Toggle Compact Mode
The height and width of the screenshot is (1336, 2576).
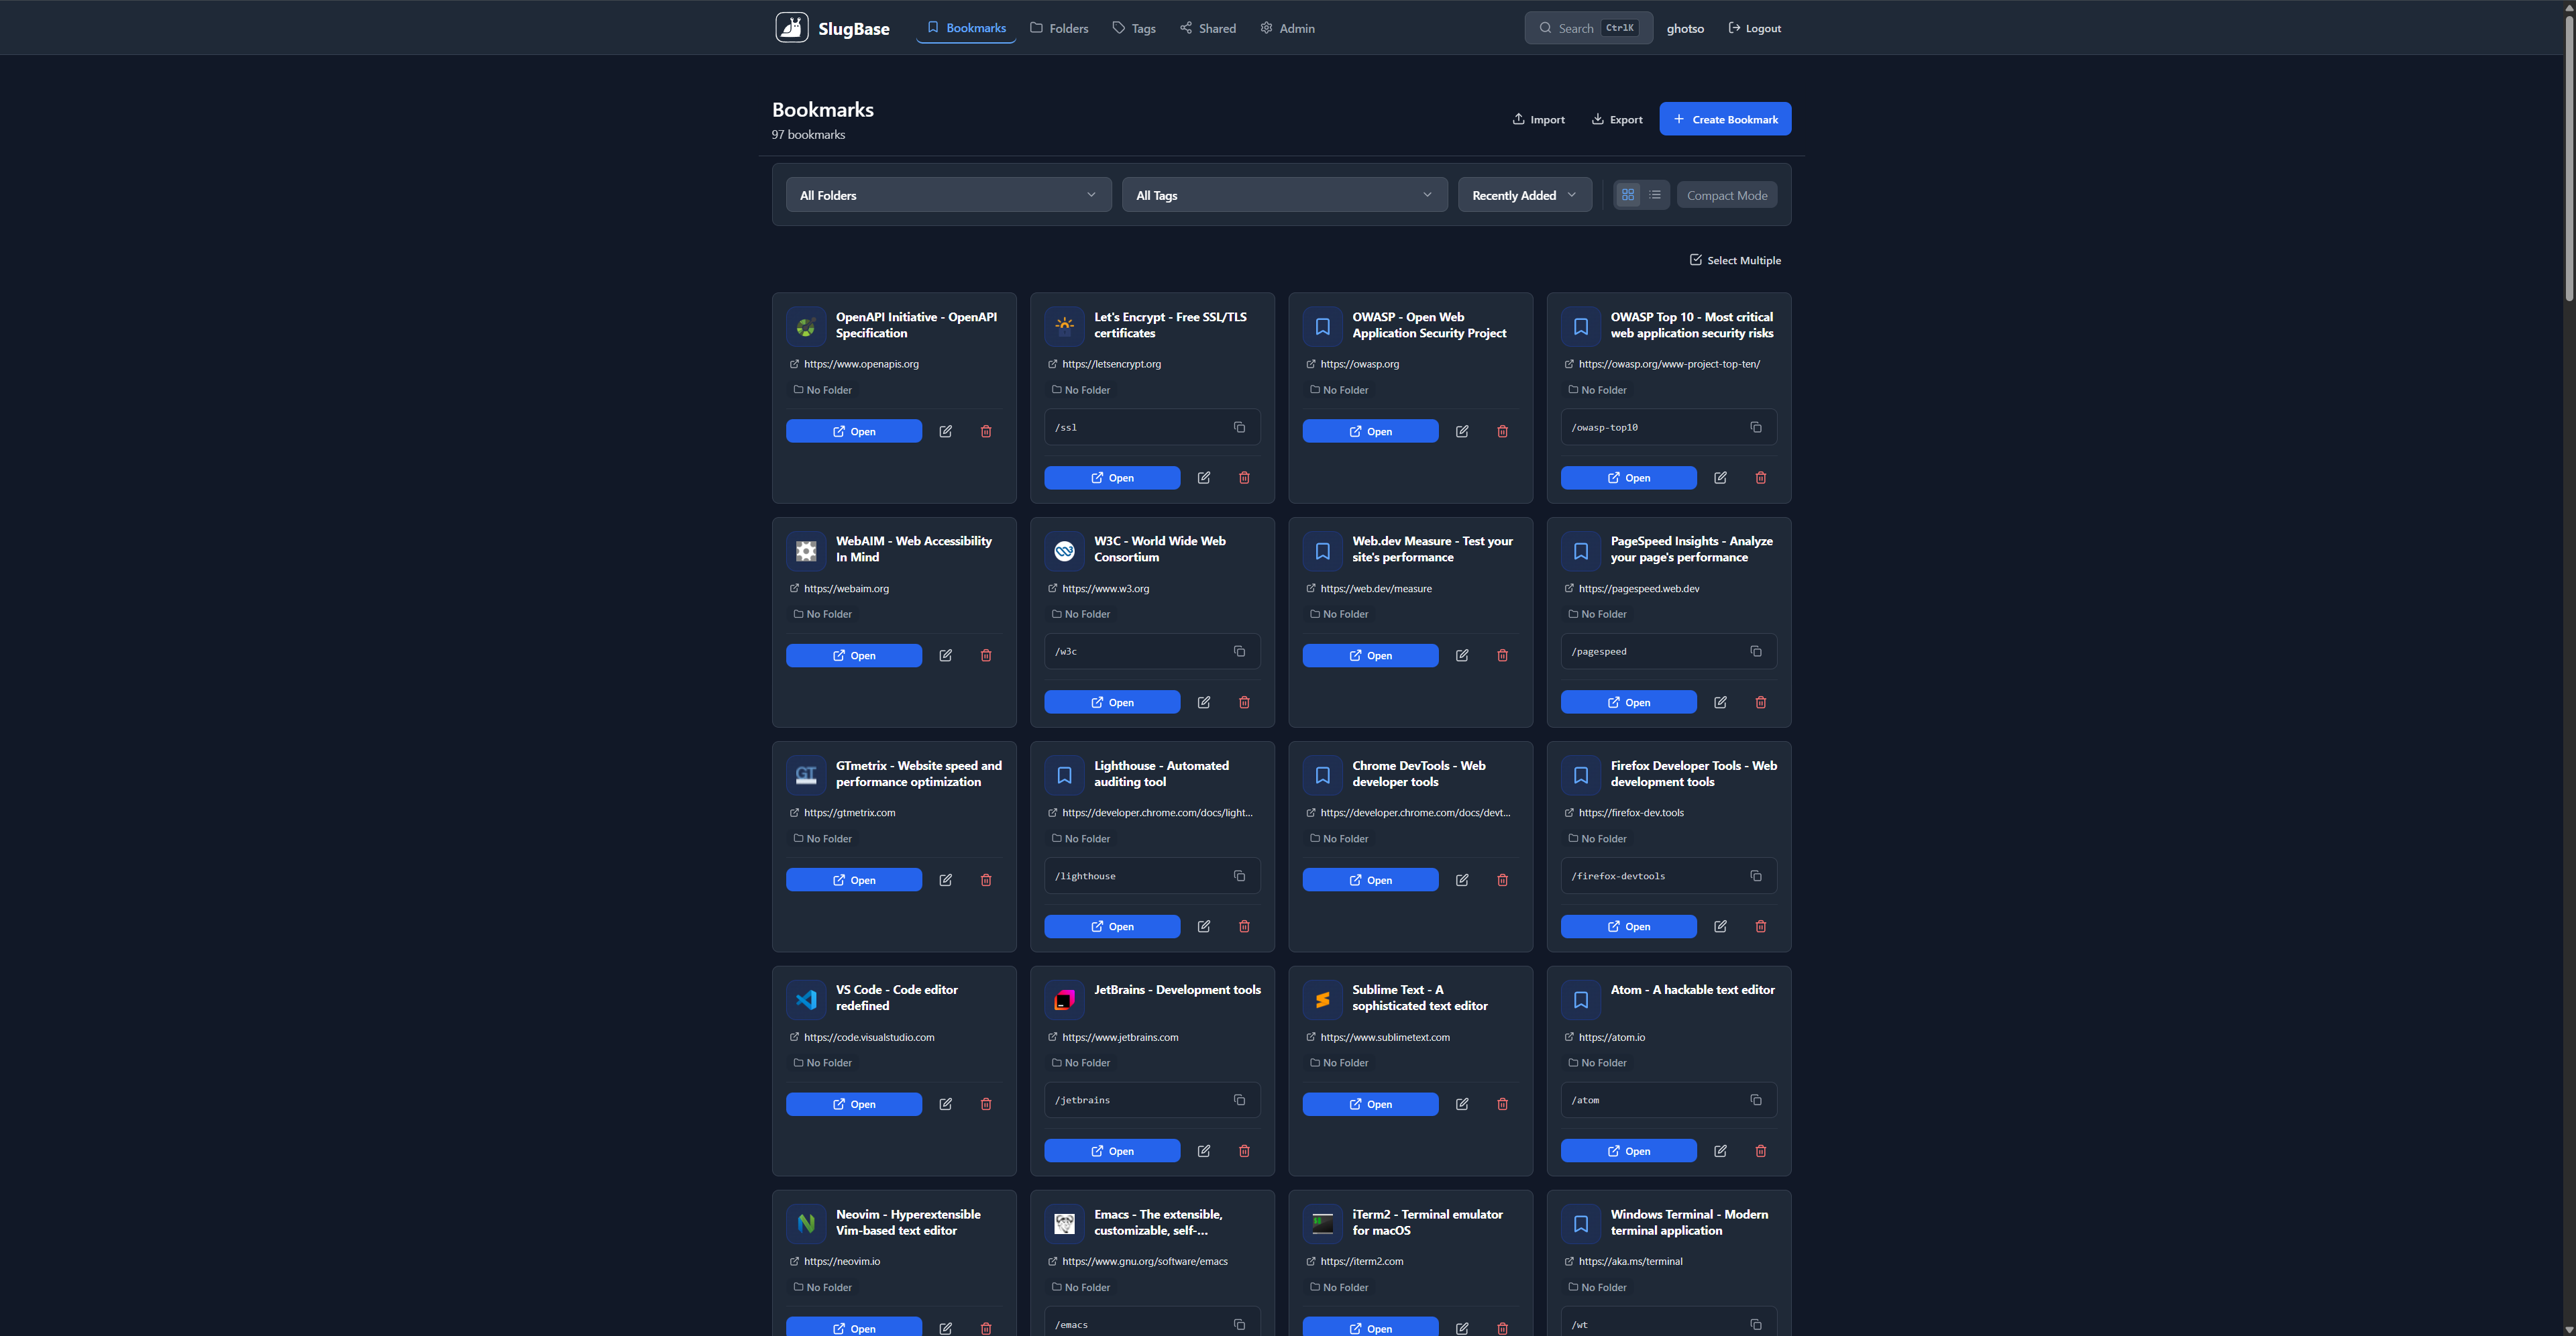point(1726,195)
